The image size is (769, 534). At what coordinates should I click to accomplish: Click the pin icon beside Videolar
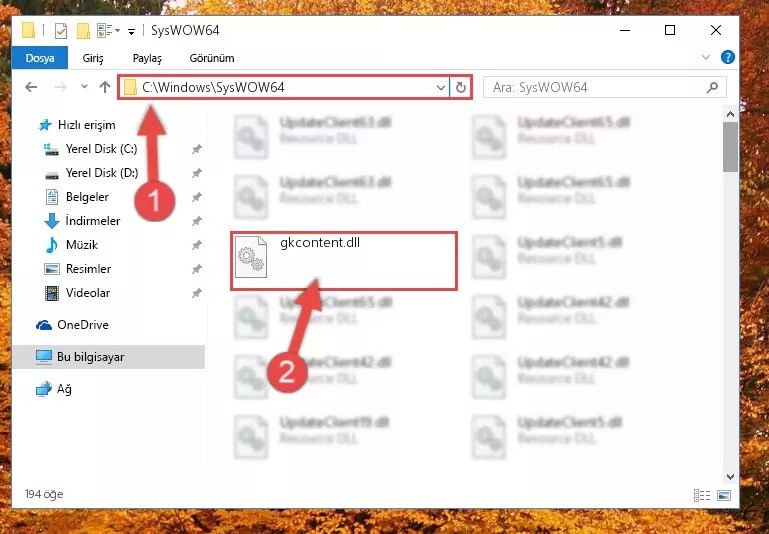(197, 293)
